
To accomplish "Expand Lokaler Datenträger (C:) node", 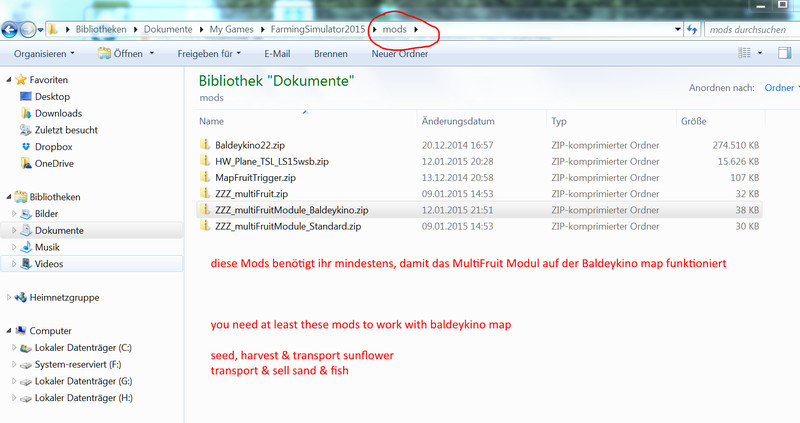I will pos(13,348).
